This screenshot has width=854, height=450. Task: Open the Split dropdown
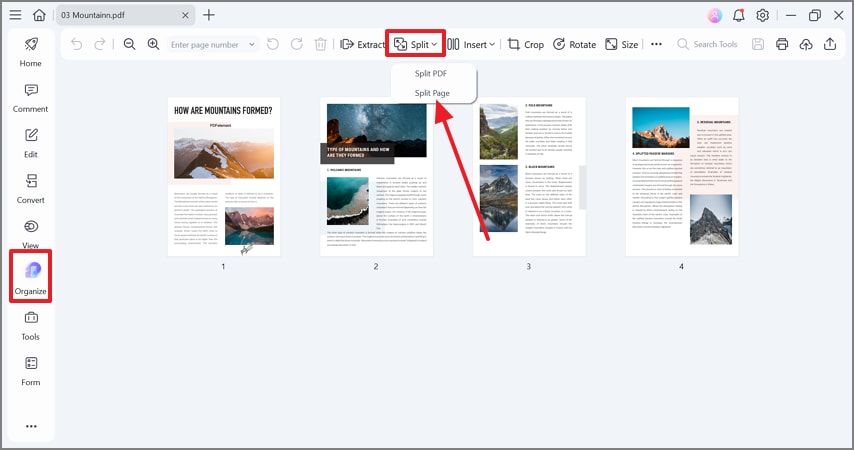[x=416, y=44]
